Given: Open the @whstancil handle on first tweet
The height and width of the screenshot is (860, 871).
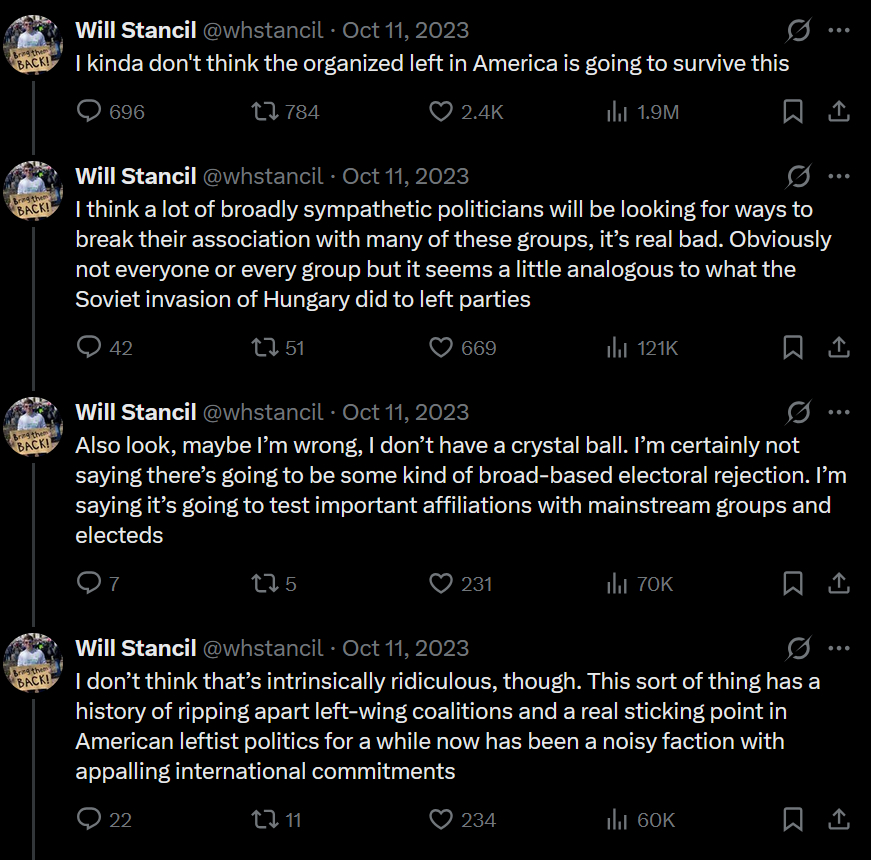Looking at the screenshot, I should [263, 31].
